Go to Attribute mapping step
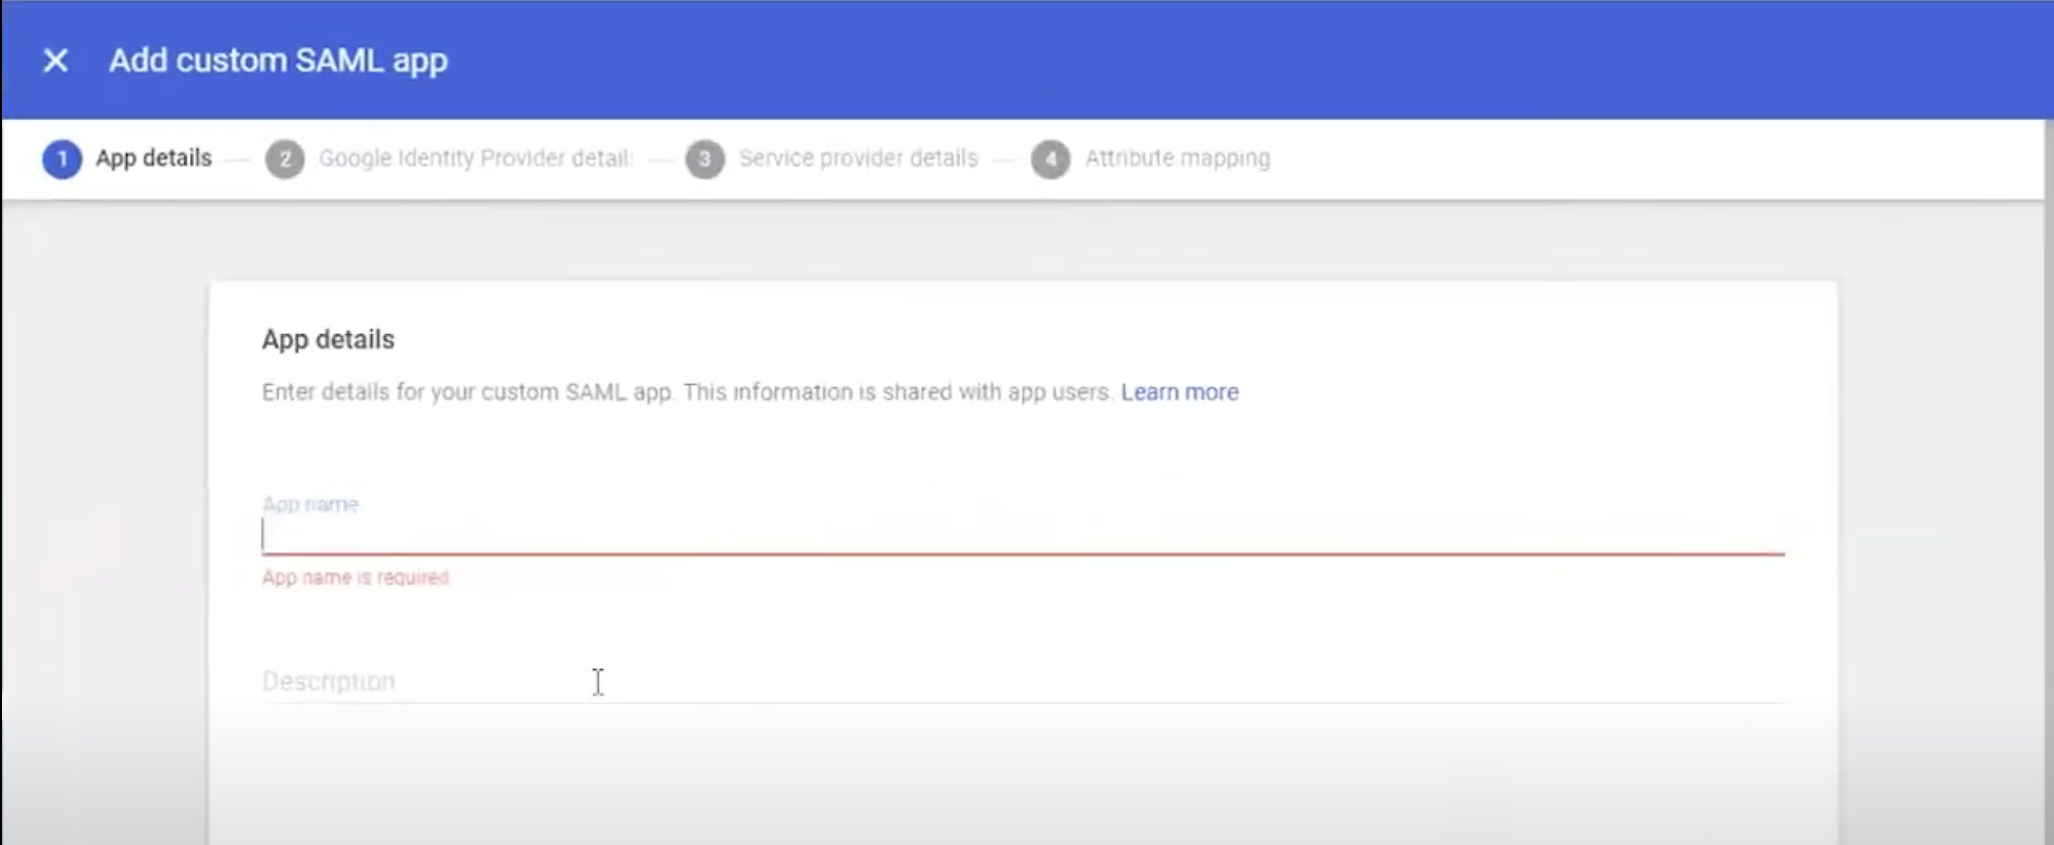 (1178, 158)
